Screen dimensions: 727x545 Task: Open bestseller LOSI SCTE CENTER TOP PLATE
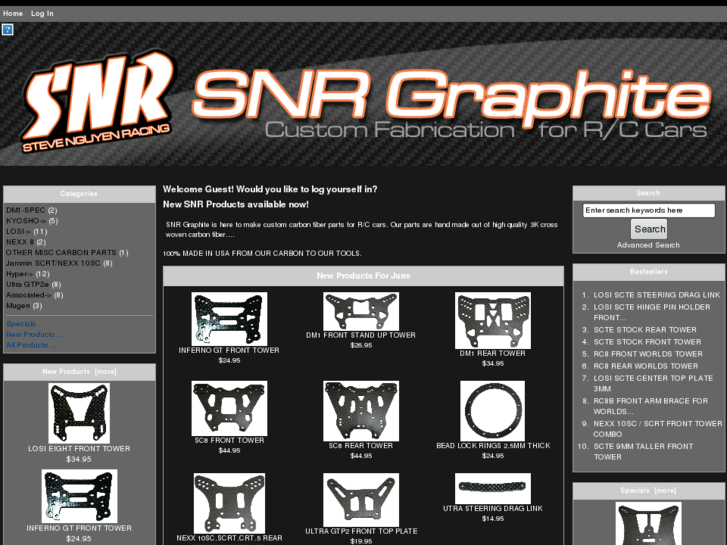click(653, 383)
